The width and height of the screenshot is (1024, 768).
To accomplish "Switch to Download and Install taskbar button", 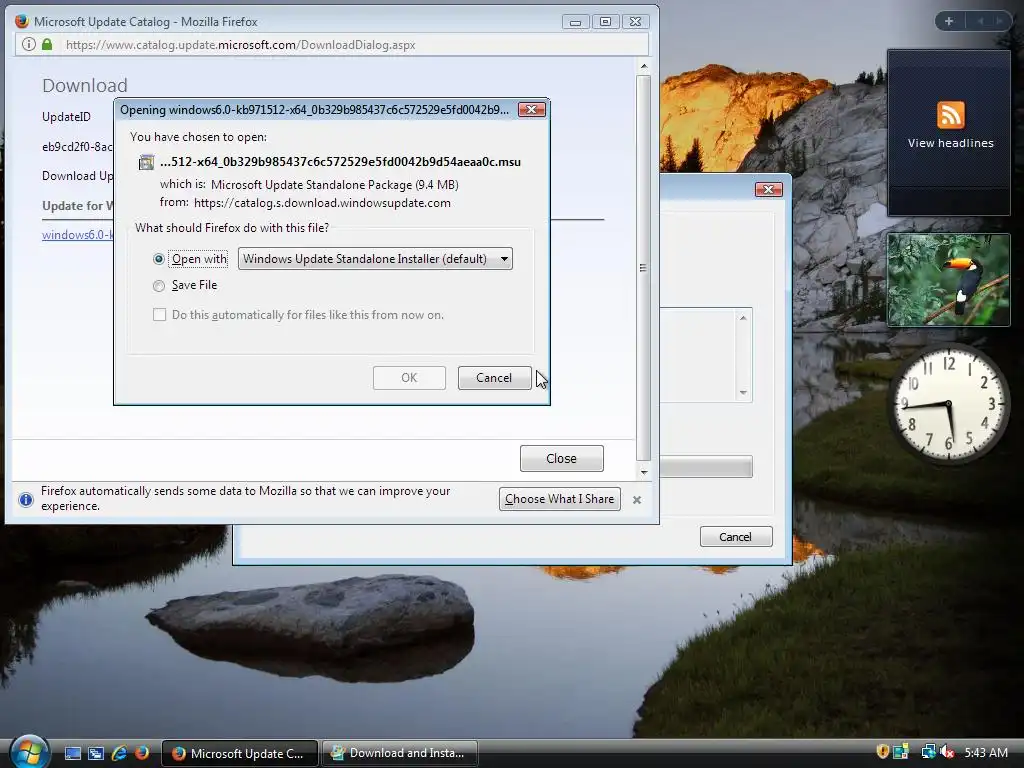I will (400, 753).
